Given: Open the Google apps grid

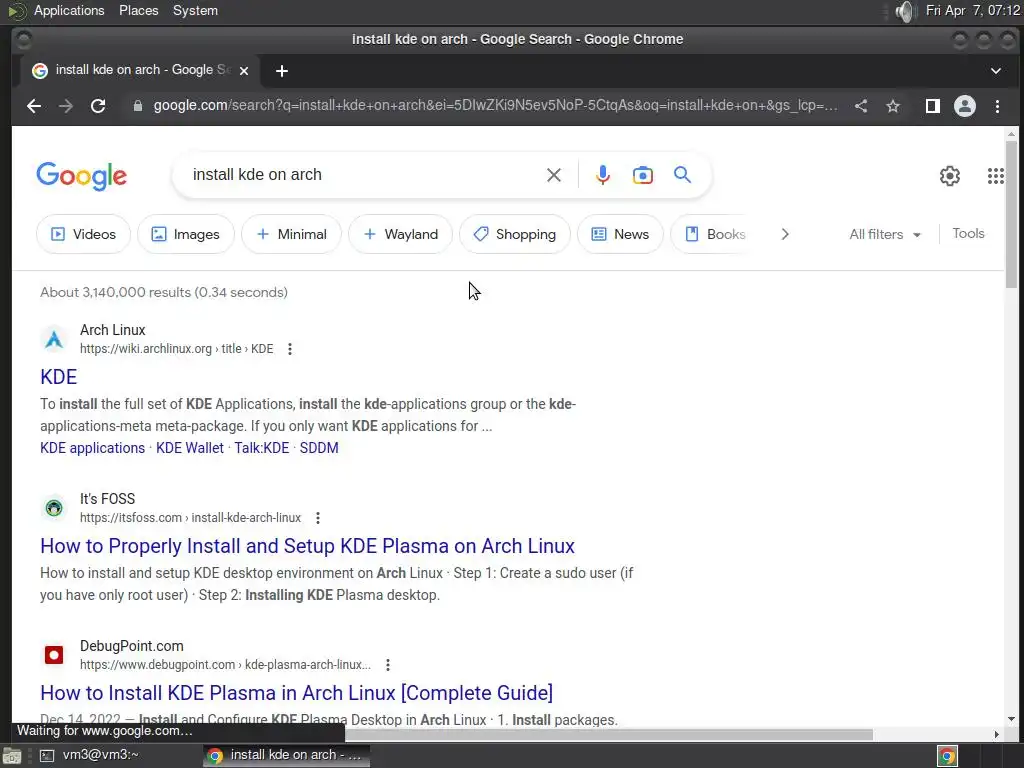Looking at the screenshot, I should [995, 176].
